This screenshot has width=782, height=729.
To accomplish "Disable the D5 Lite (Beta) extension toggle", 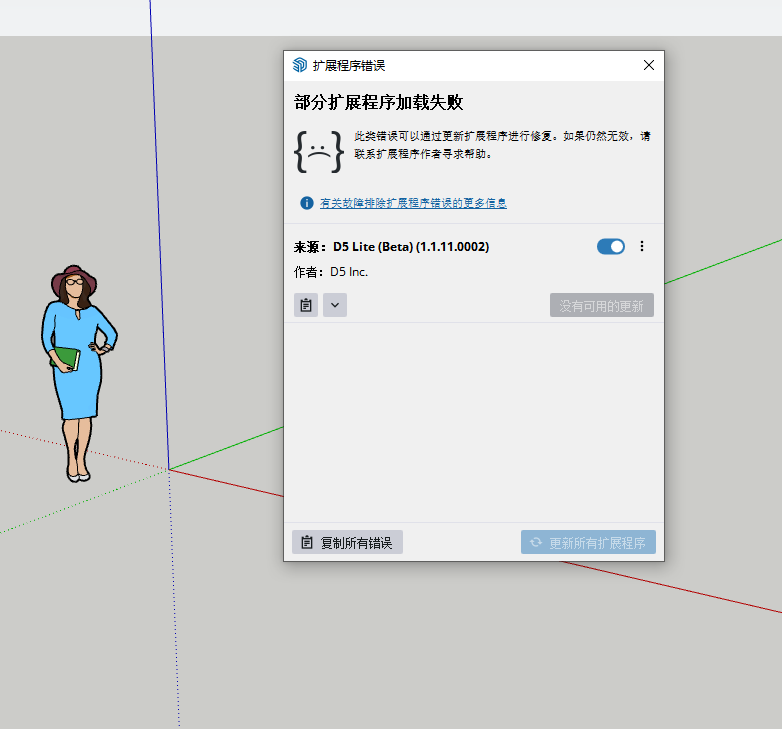I will 610,246.
